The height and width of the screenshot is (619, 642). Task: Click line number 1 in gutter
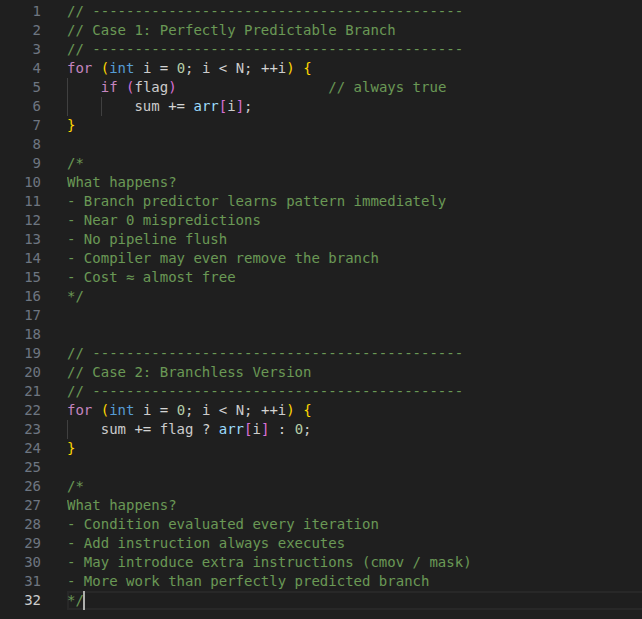37,11
